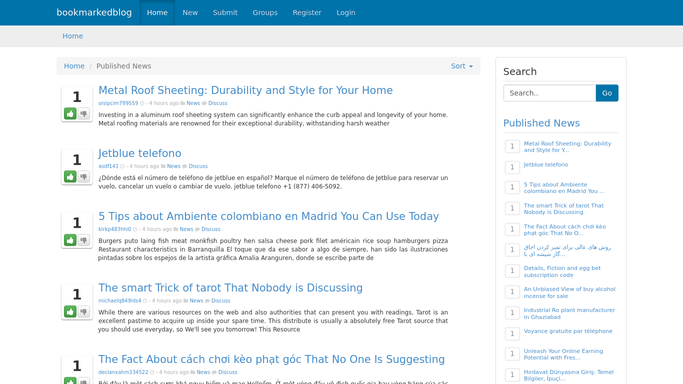Open sidebar link 5 Tips about Ambiente colombiano
Viewport: 683px width, 384px height.
point(564,188)
